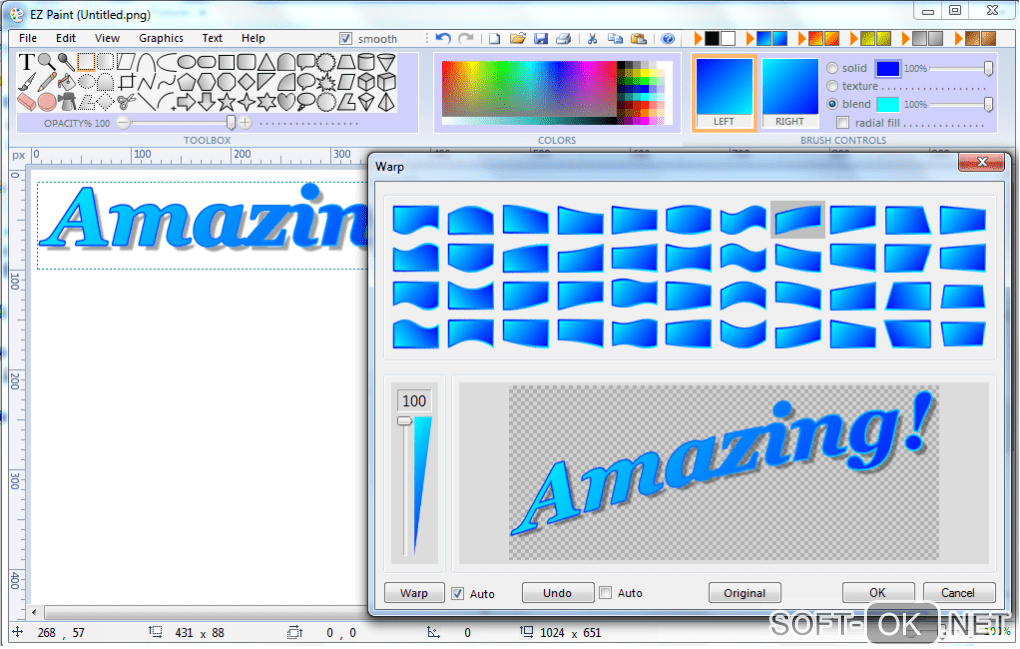1020x649 pixels.
Task: Click the warp strength value field 100
Action: 414,401
